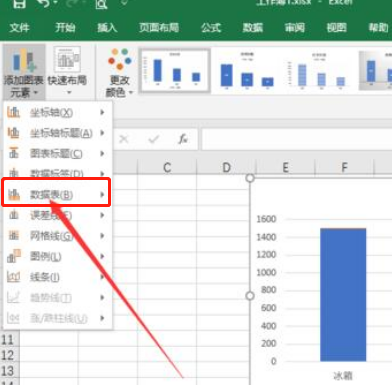Viewport: 392px width, 385px height.
Task: Choose 误差线 menu item
Action: [x=57, y=215]
